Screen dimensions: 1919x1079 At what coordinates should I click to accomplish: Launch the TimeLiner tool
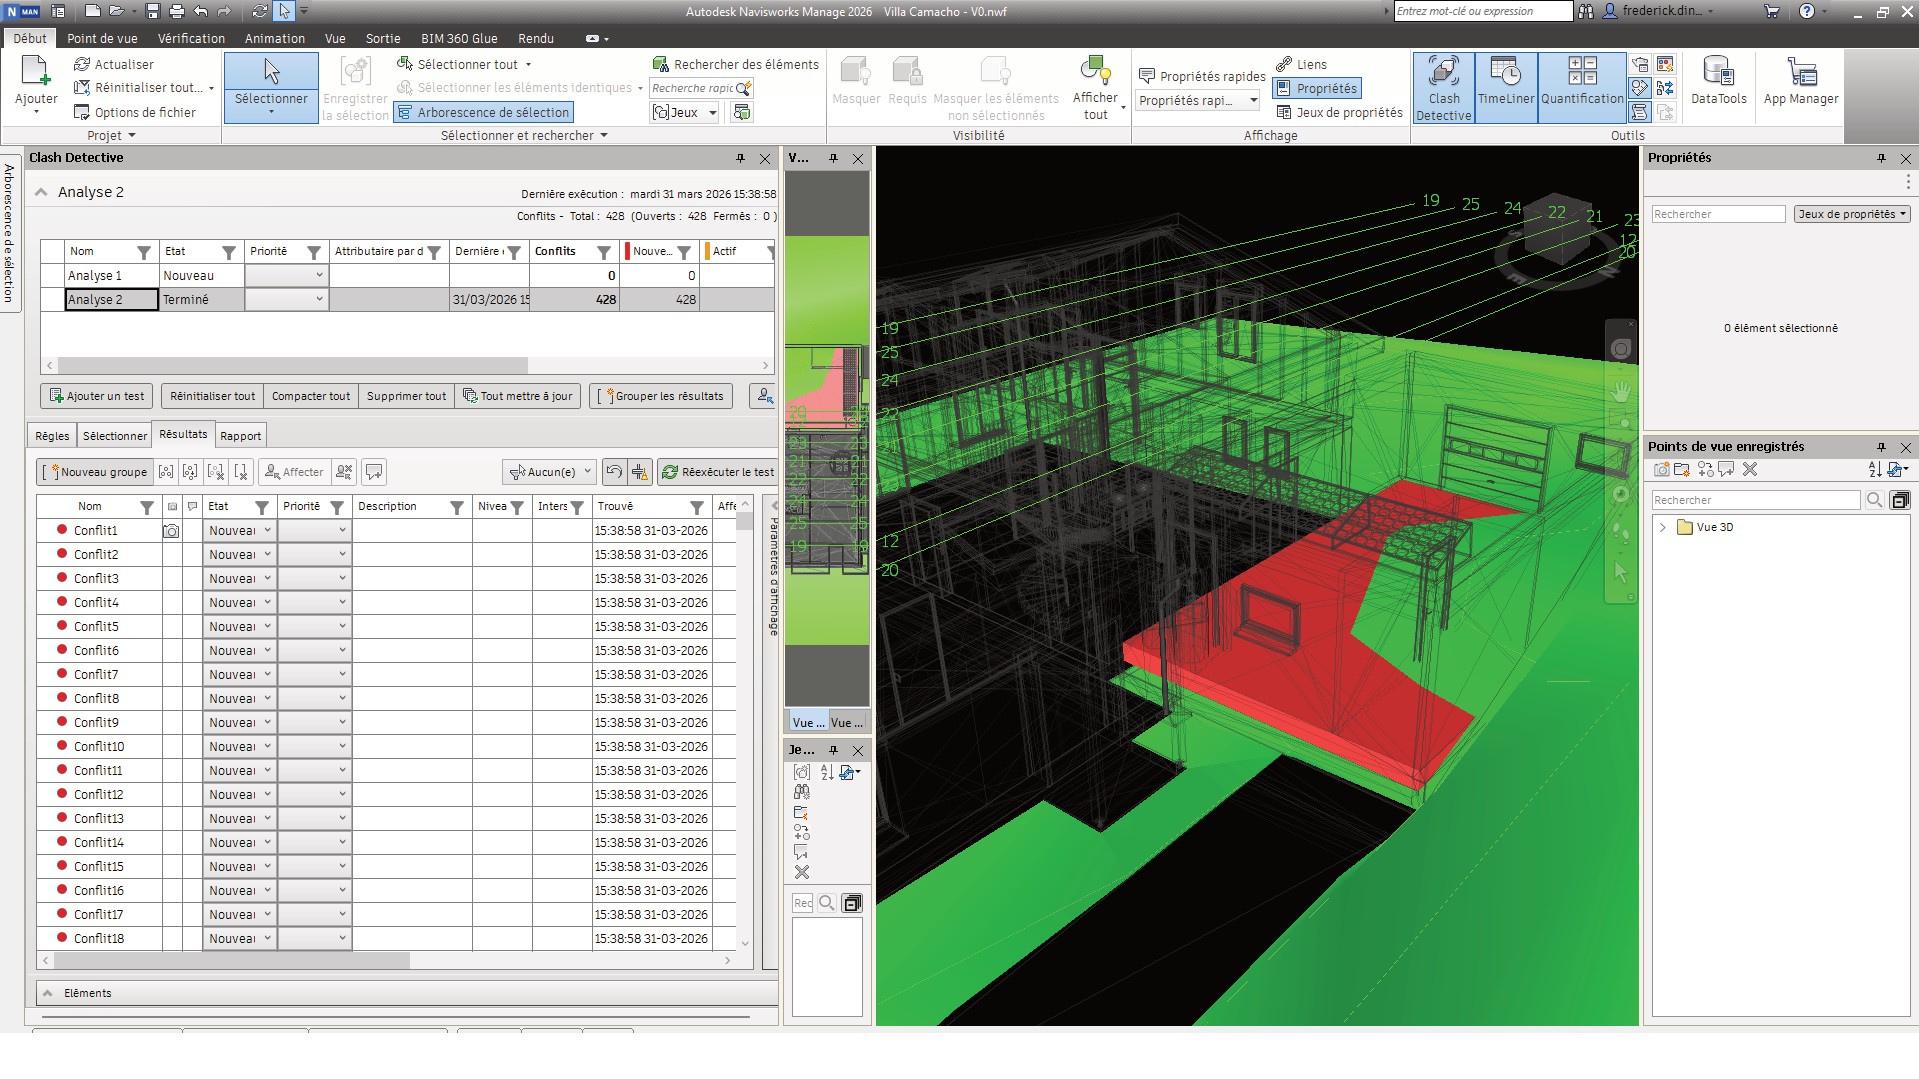coord(1506,87)
